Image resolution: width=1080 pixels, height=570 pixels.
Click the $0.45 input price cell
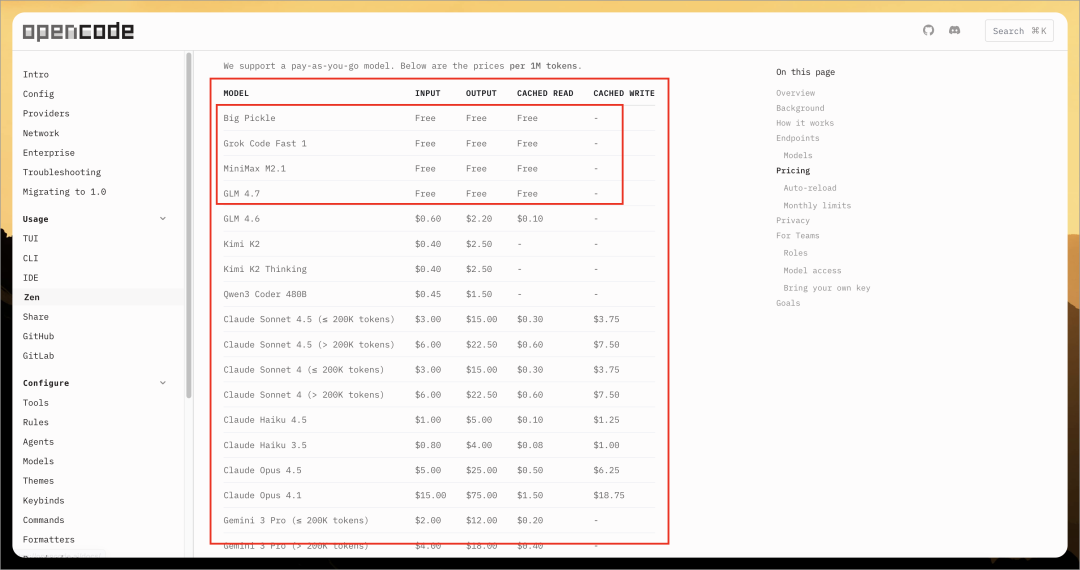[x=428, y=295]
